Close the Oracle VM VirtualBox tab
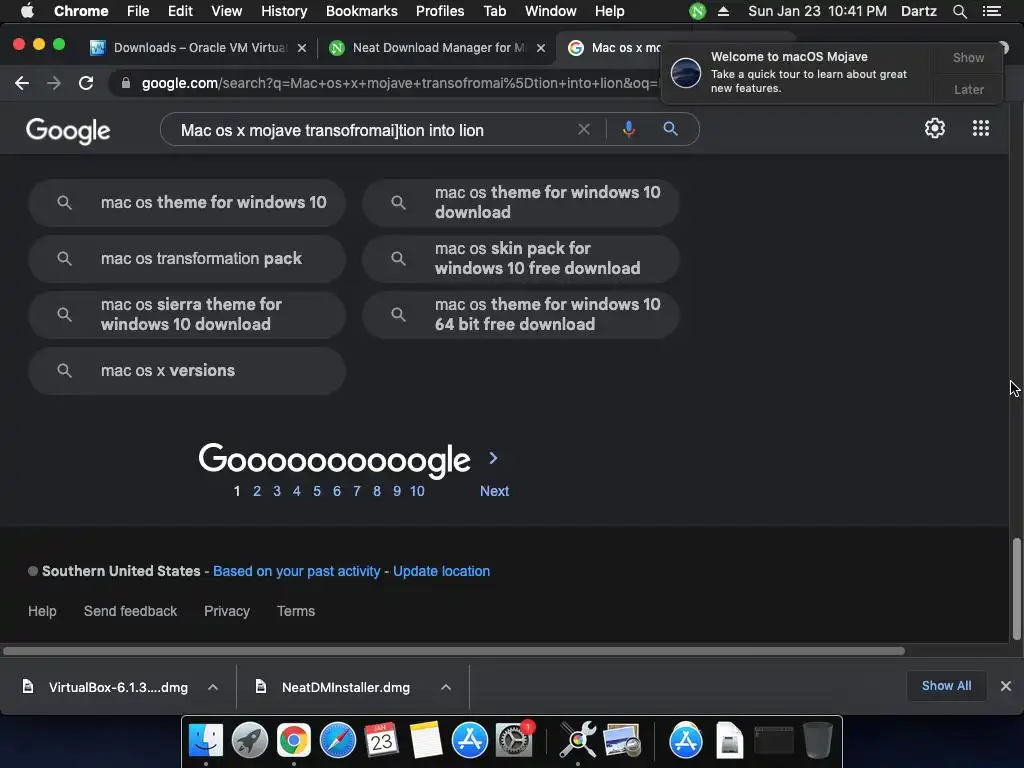The width and height of the screenshot is (1024, 768). pos(302,48)
